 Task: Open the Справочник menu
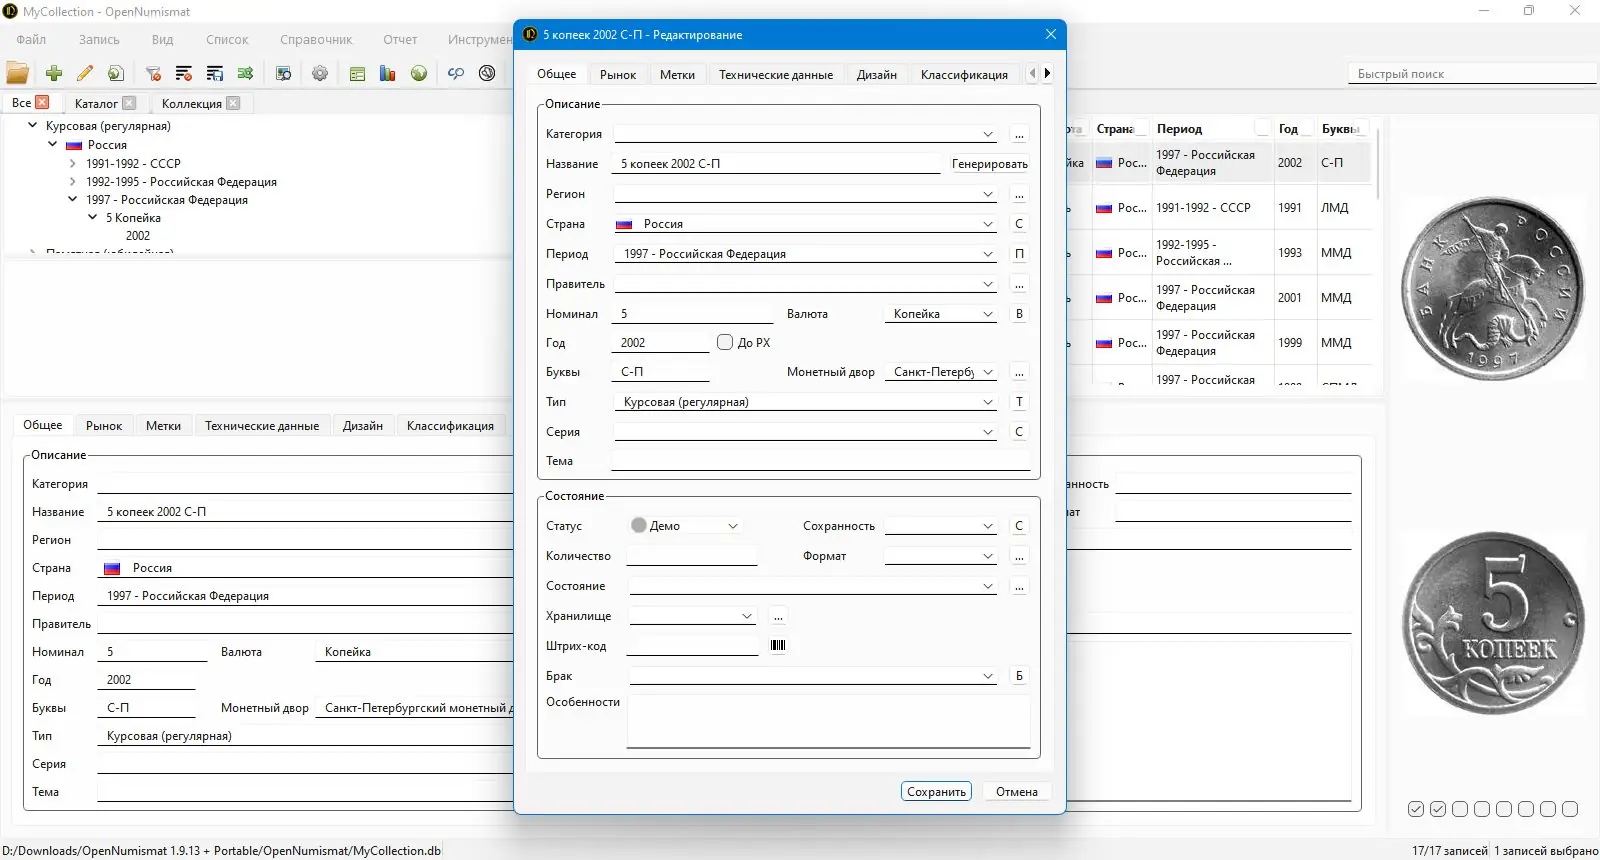click(x=316, y=40)
